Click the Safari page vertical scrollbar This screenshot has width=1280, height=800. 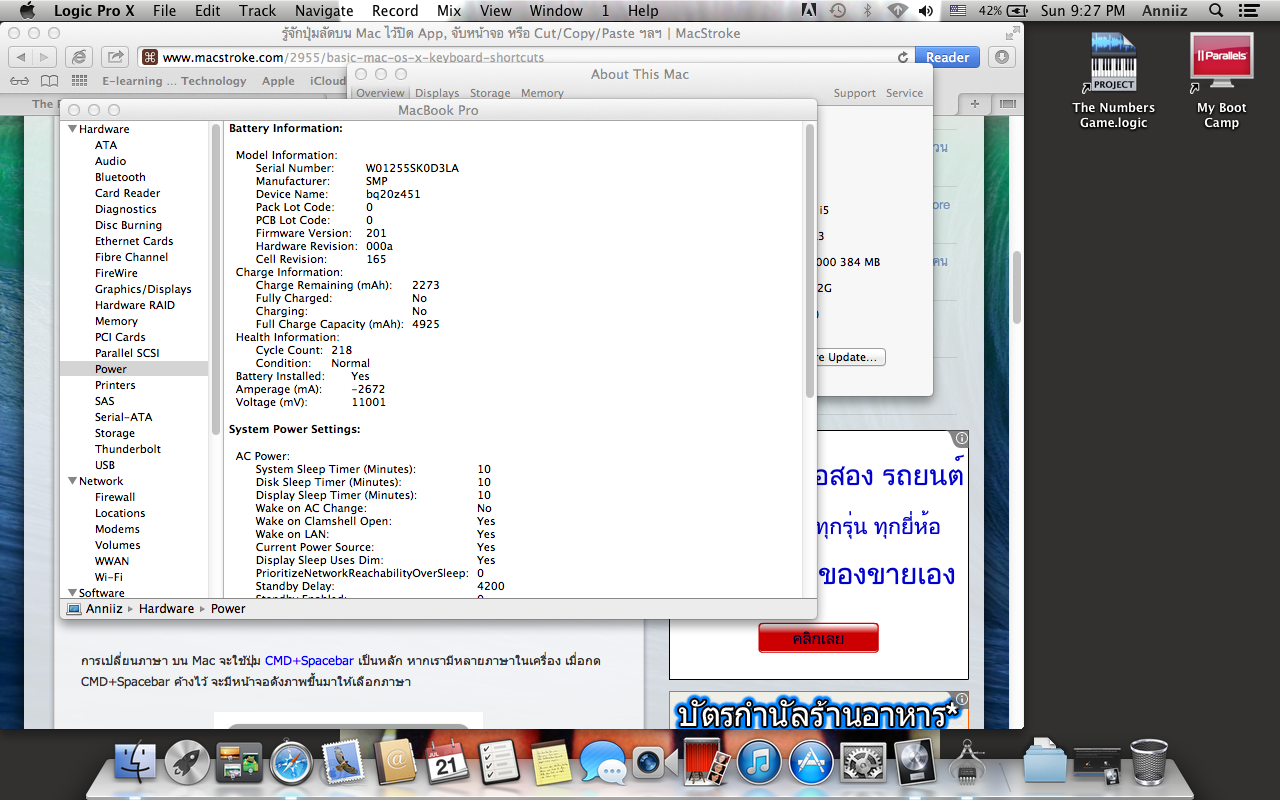point(1016,287)
